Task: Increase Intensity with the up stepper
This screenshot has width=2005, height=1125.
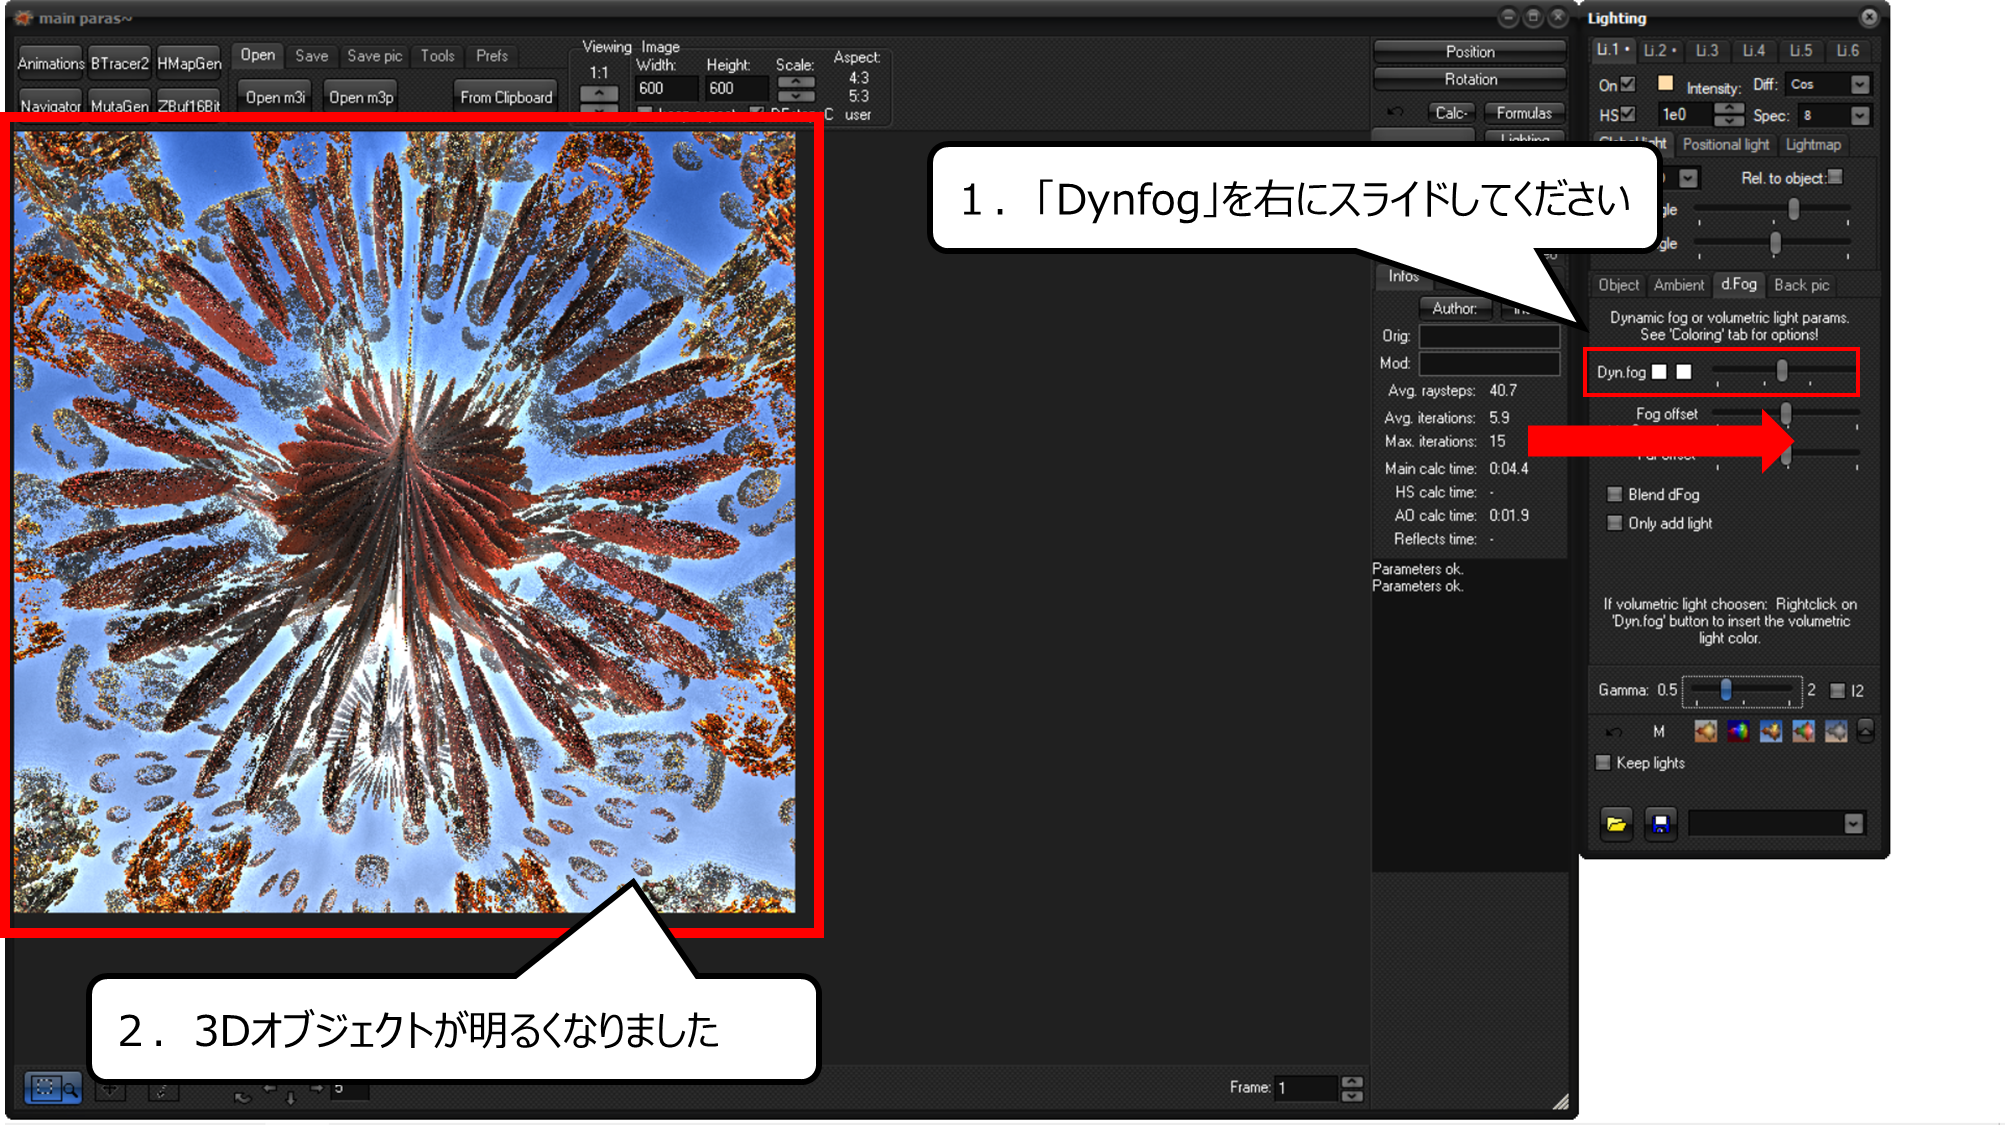Action: [1729, 108]
